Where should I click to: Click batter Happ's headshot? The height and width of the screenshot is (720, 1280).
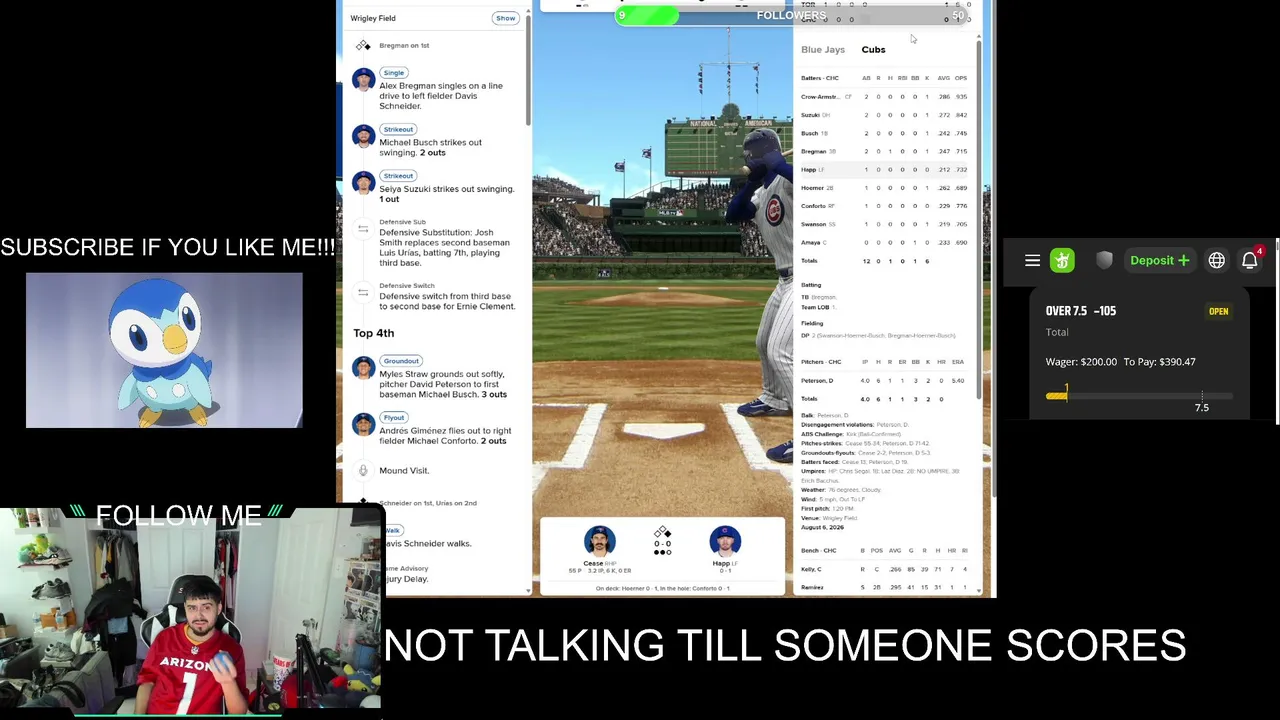(x=725, y=542)
